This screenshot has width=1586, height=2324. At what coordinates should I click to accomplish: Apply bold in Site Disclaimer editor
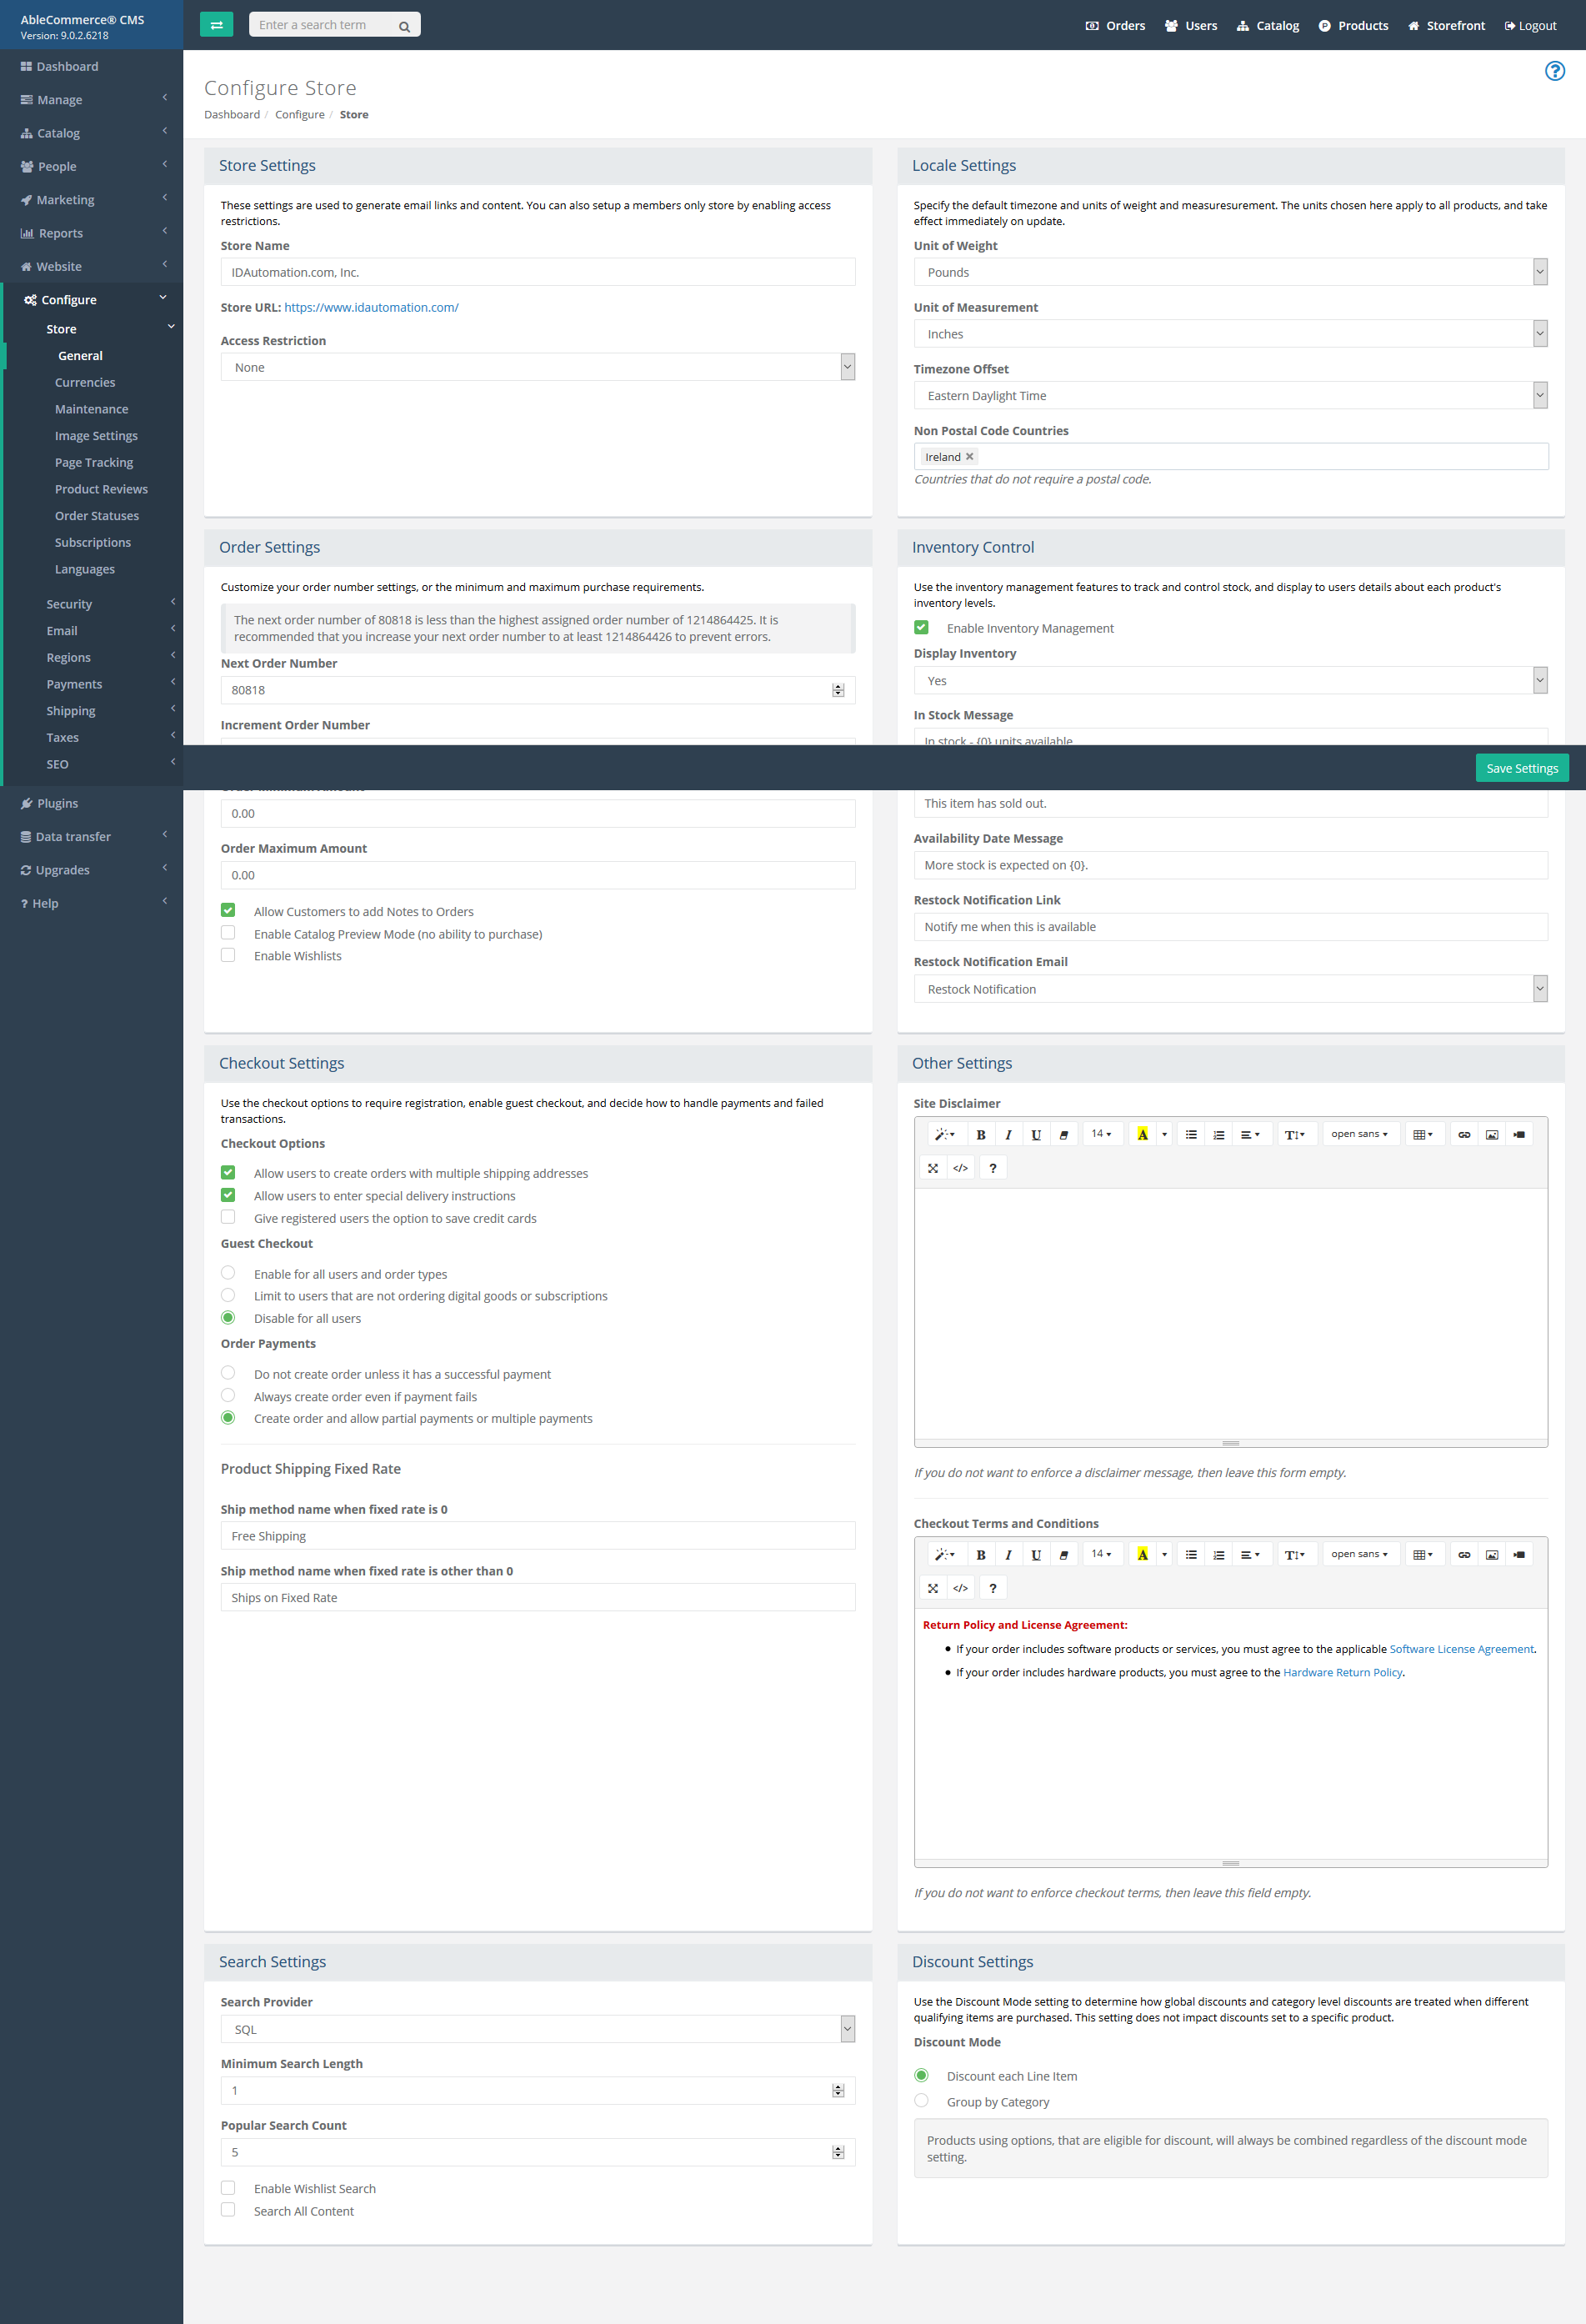click(x=981, y=1134)
